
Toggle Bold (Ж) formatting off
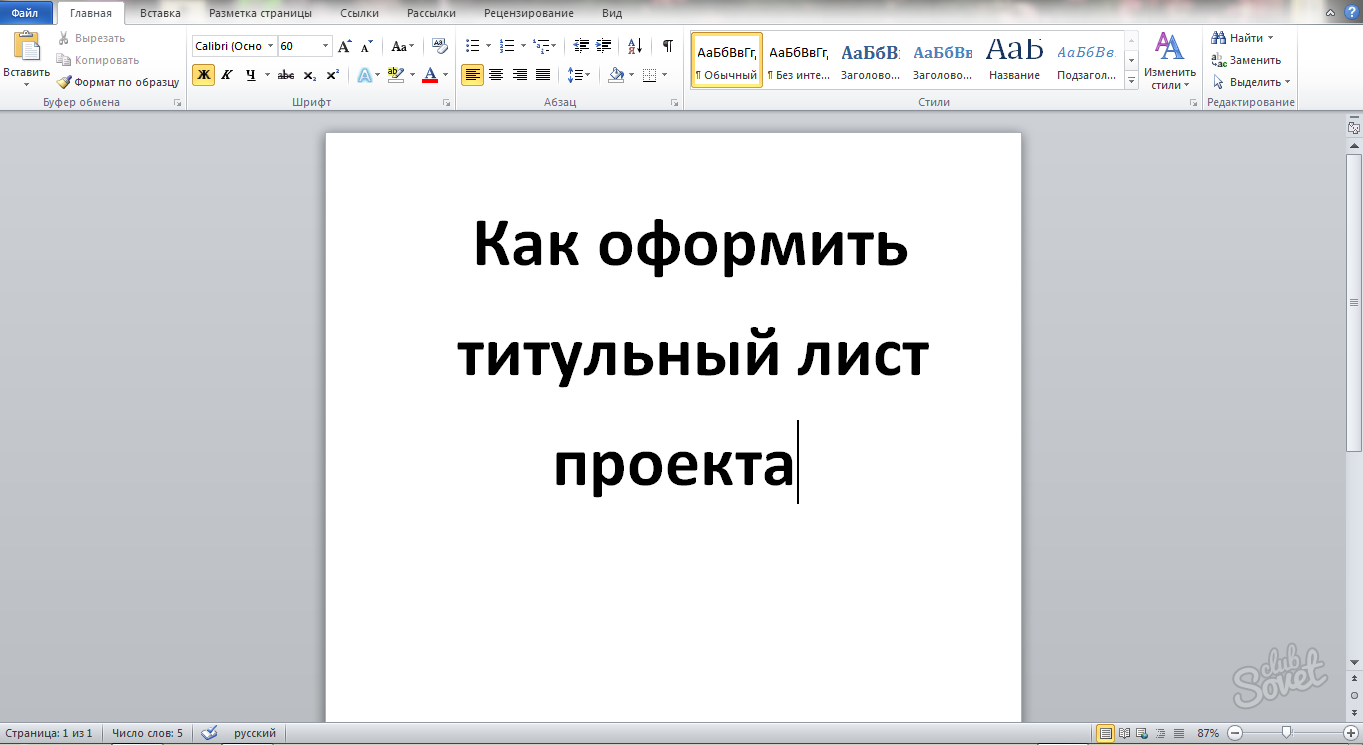click(x=203, y=75)
